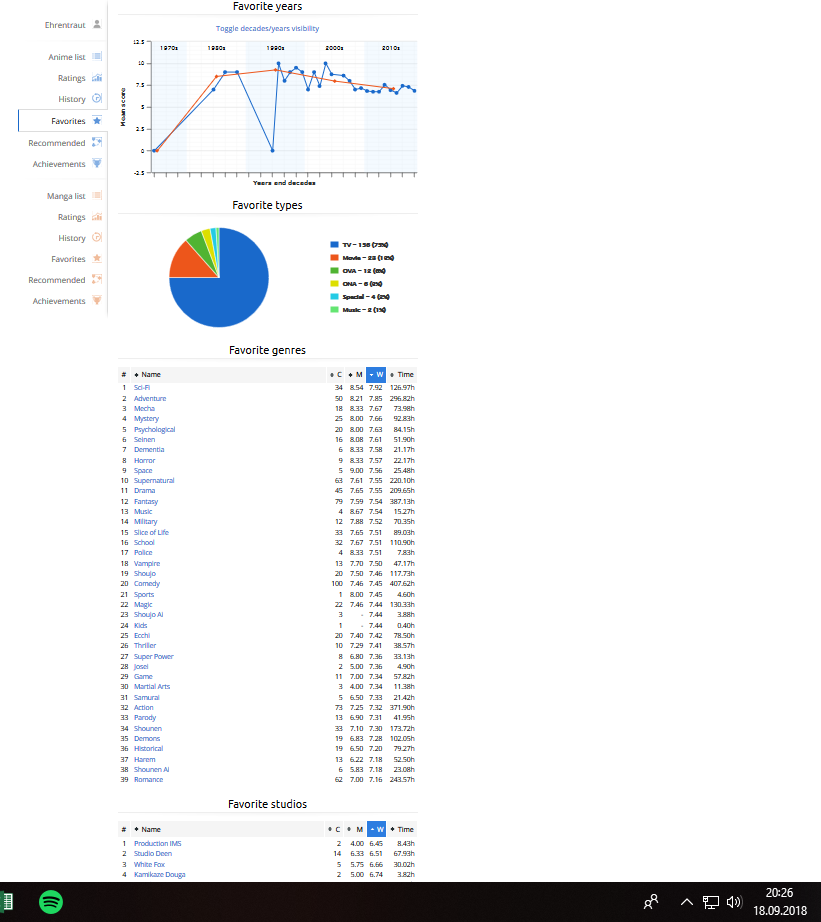This screenshot has height=922, width=821.
Task: Toggle decades/years visibility on the chart
Action: (268, 28)
